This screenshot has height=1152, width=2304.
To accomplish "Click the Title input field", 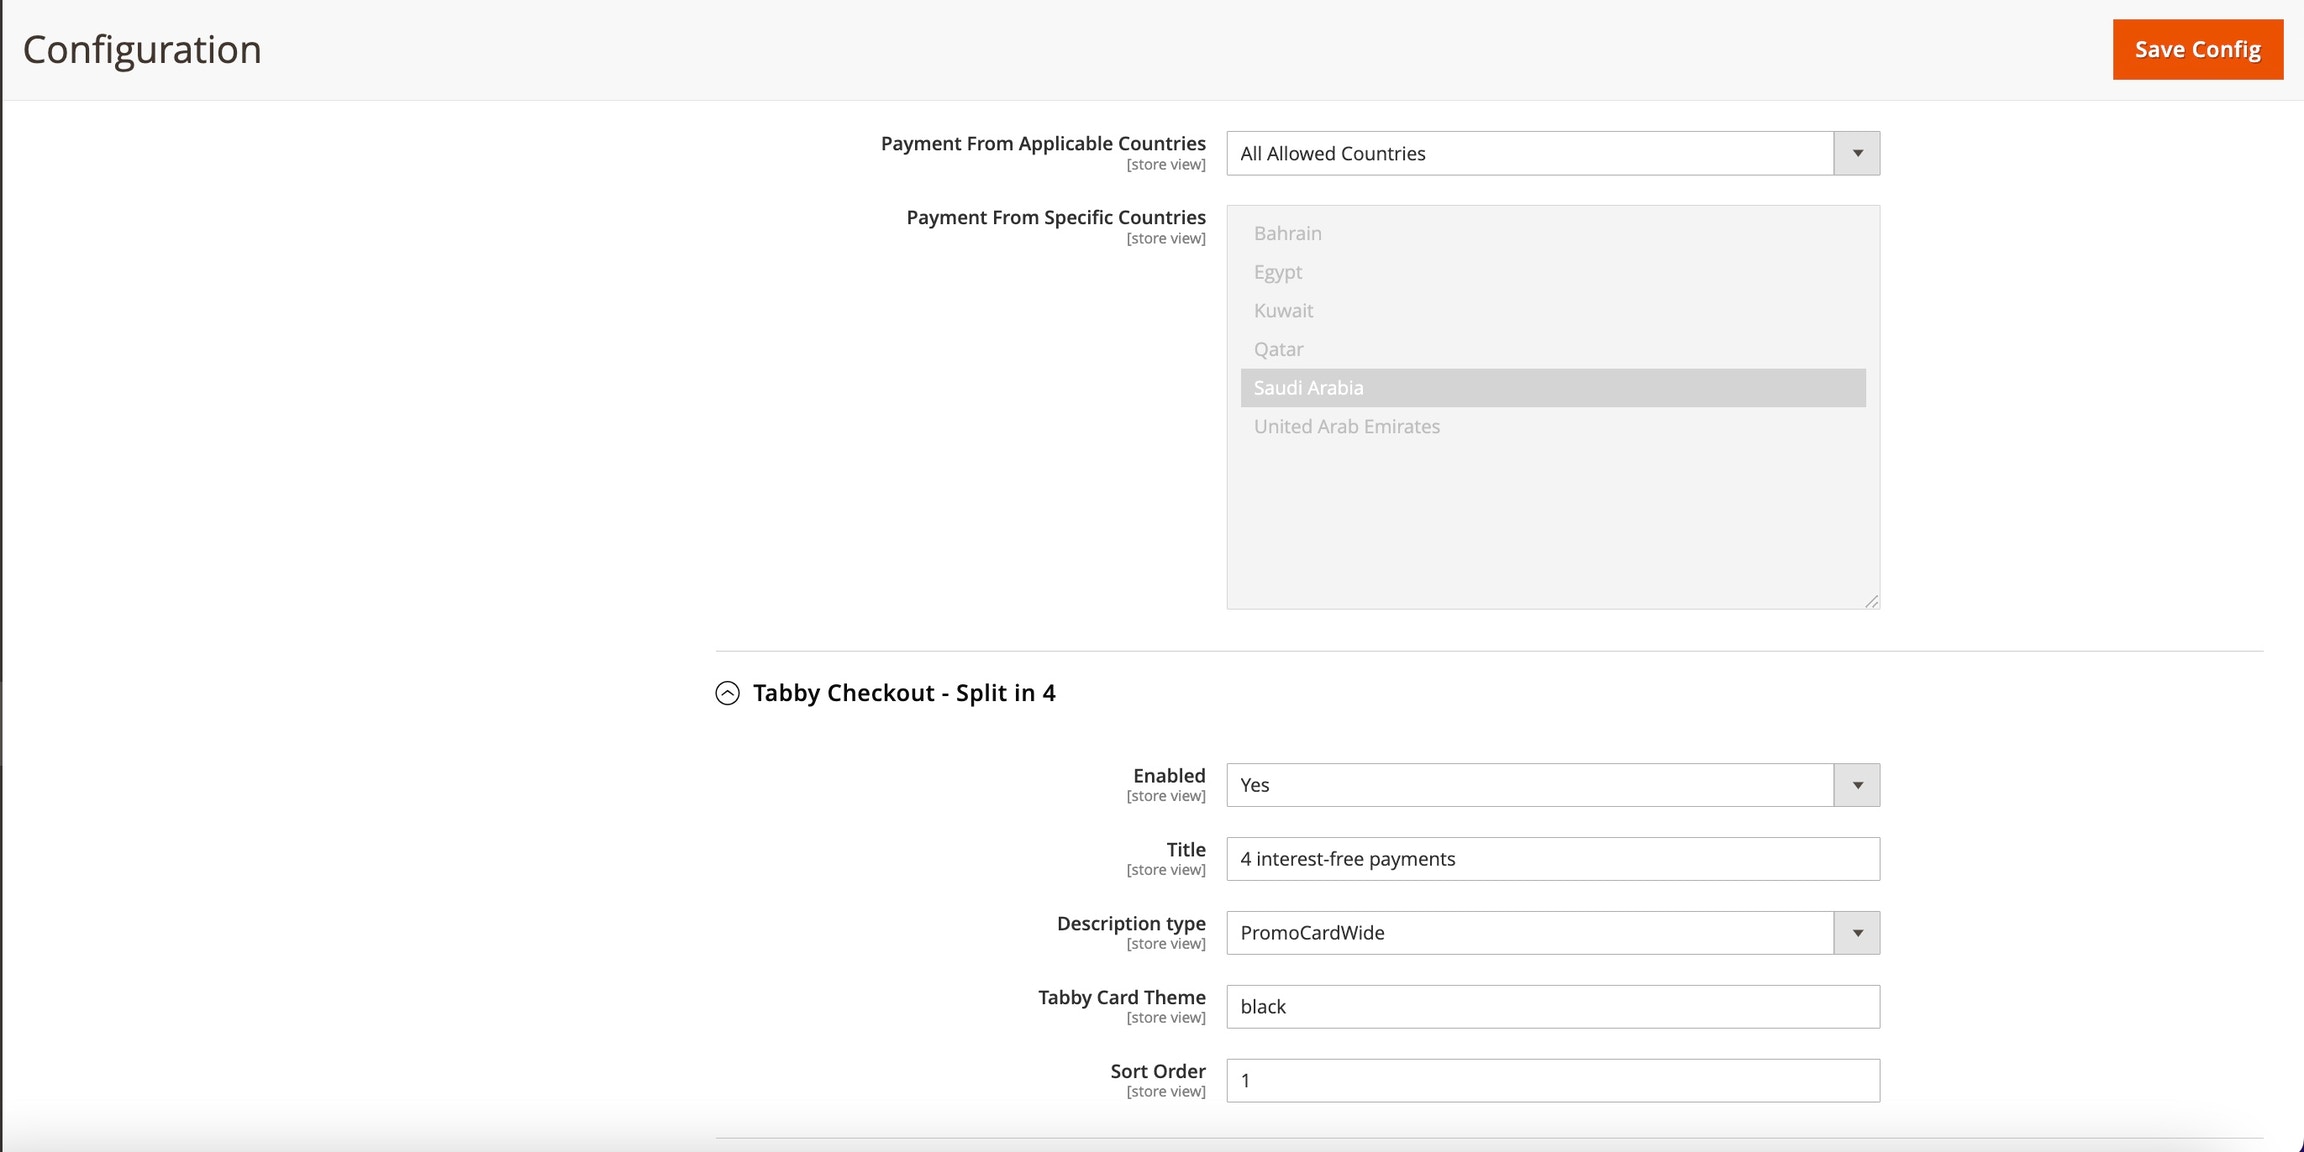I will [1553, 859].
